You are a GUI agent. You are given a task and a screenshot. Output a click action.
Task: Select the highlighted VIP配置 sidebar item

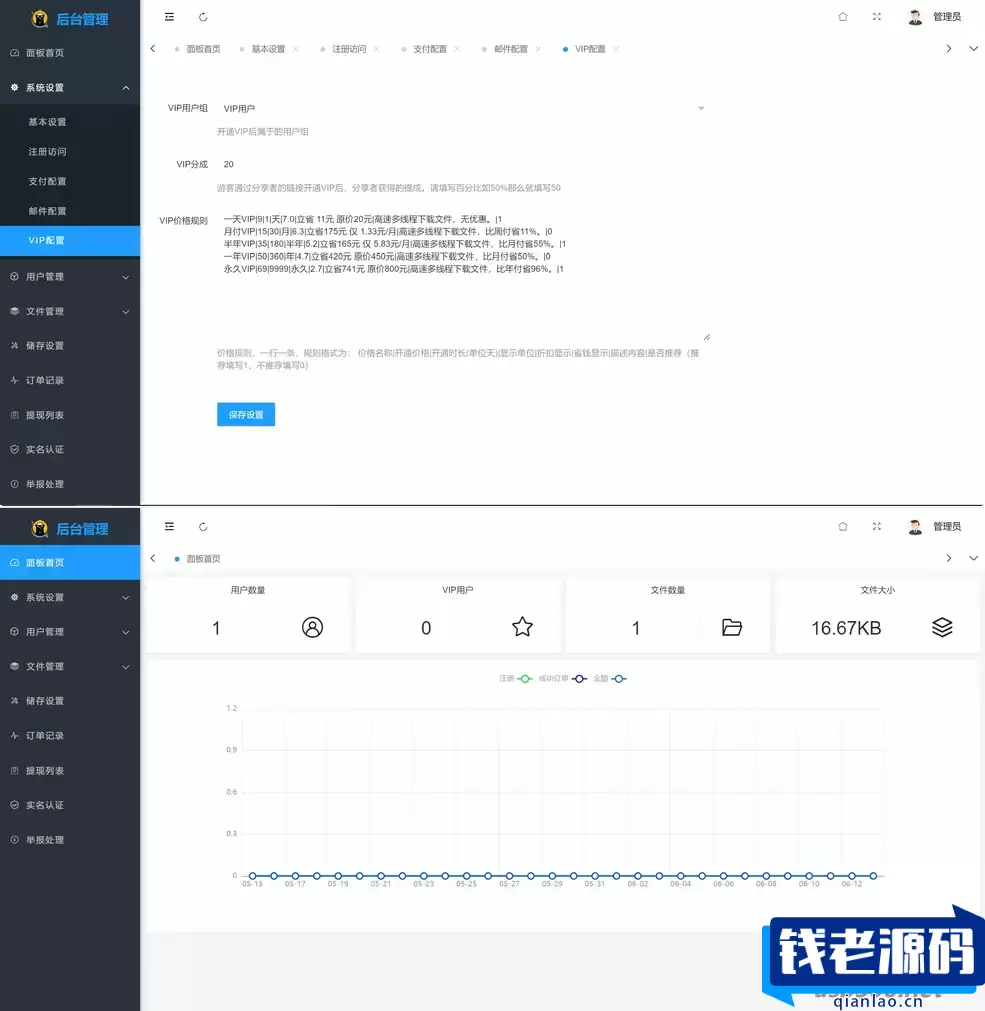click(x=70, y=240)
